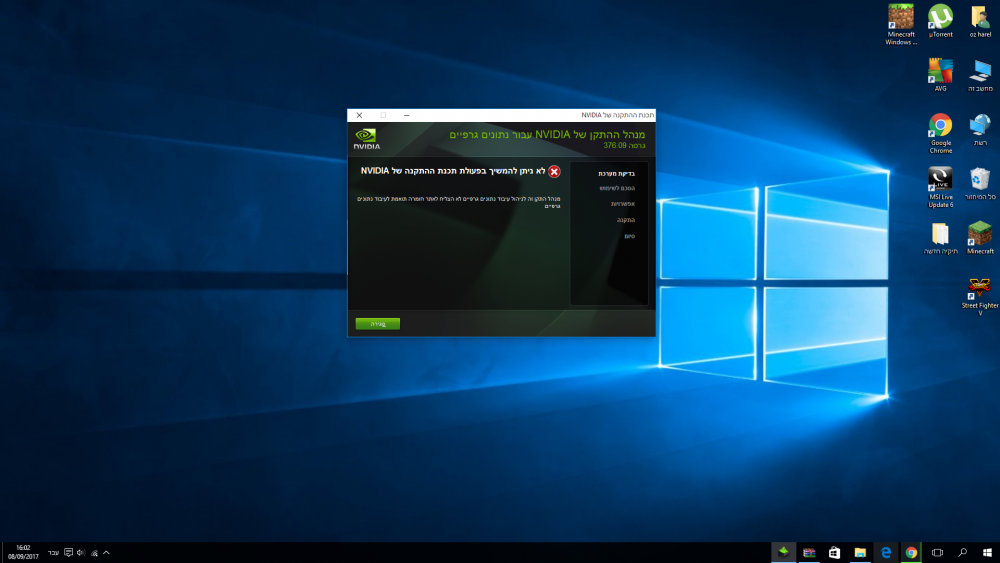Open the תיקיה חדשה folder icon
The image size is (1000, 563).
pyautogui.click(x=941, y=238)
